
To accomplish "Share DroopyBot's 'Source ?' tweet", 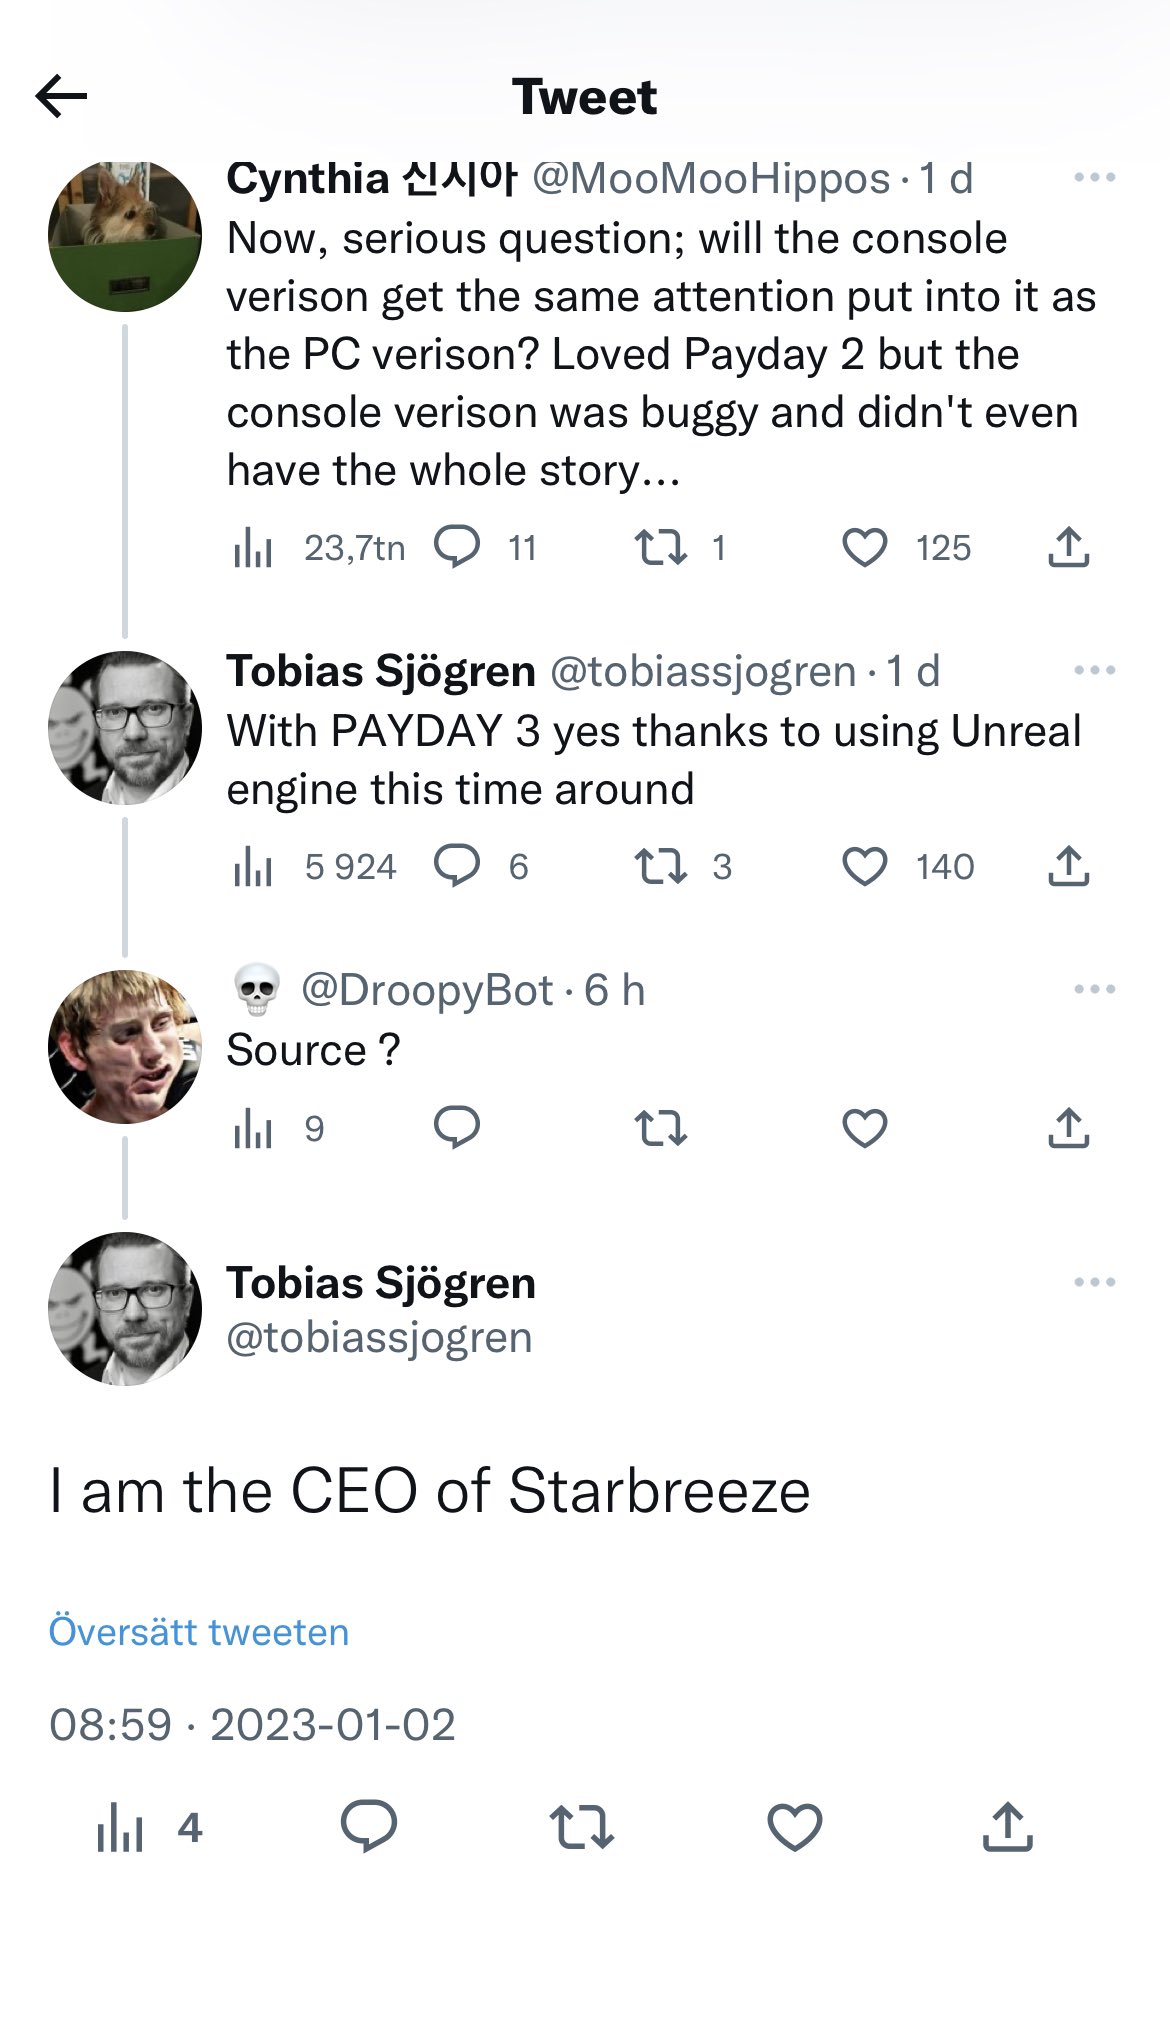I will (1068, 1127).
